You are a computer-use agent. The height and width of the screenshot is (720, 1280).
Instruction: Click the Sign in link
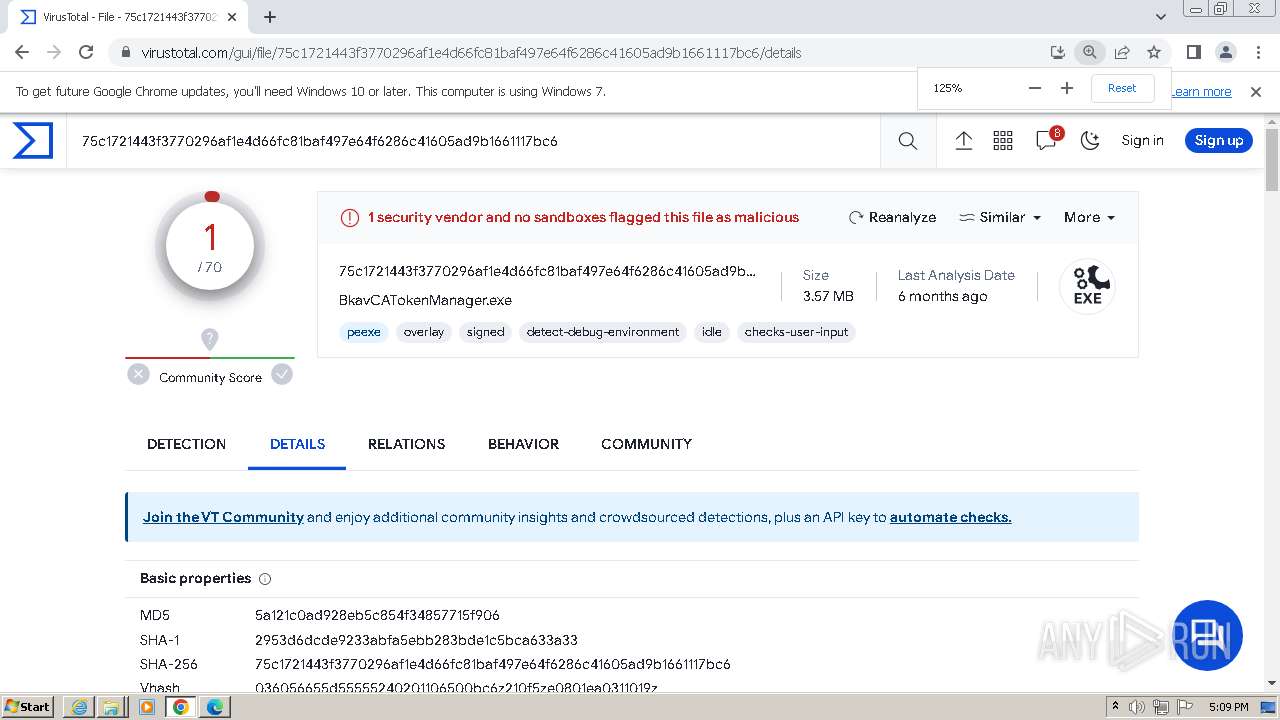coord(1142,140)
